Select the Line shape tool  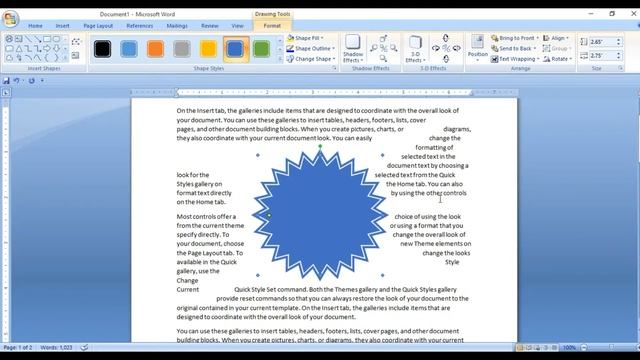[28, 39]
